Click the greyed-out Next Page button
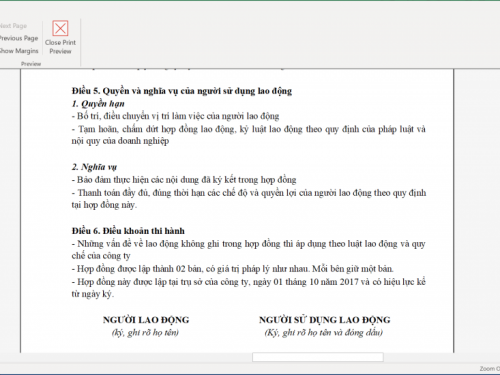500x375 pixels. point(13,26)
